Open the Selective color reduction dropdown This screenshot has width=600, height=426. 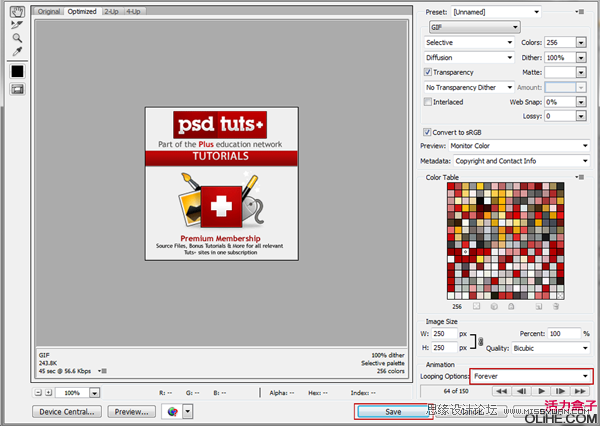[469, 42]
